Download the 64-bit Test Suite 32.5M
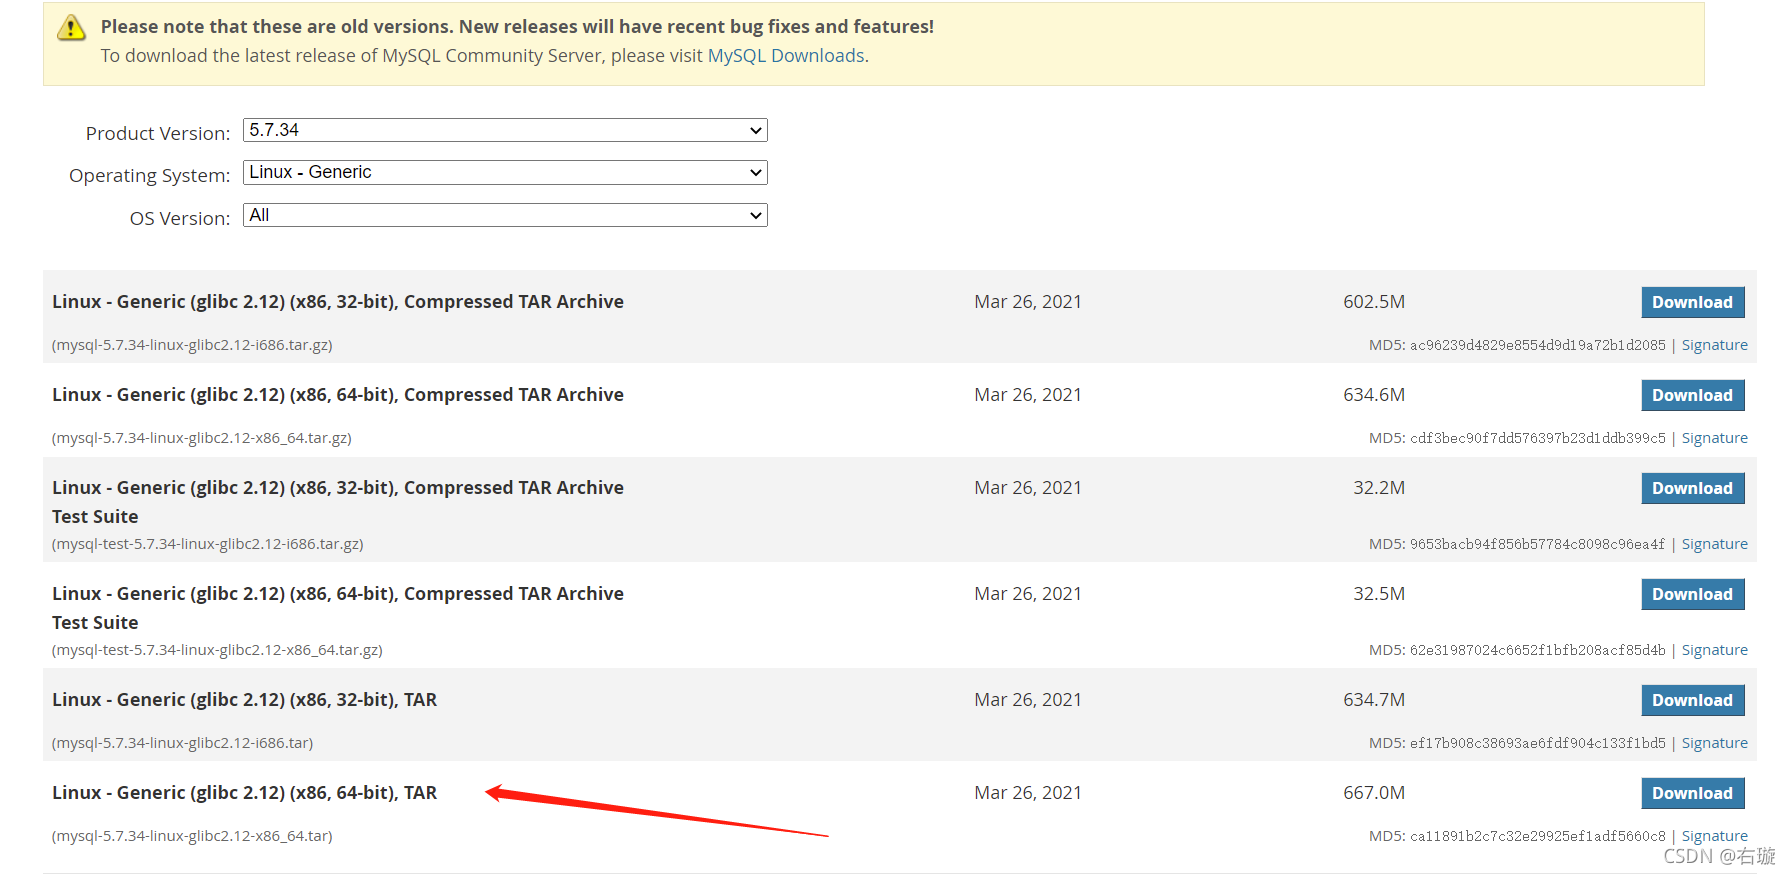 tap(1692, 594)
